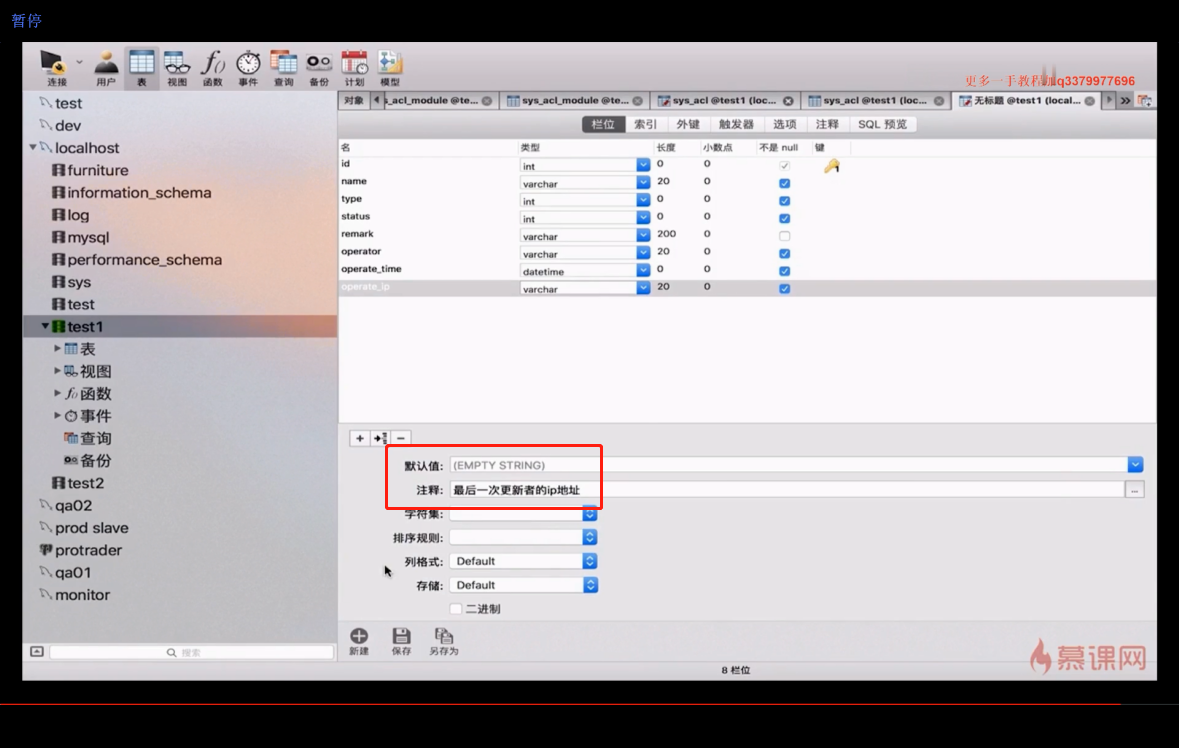
Task: Switch to the 对象 objects tab
Action: point(353,101)
